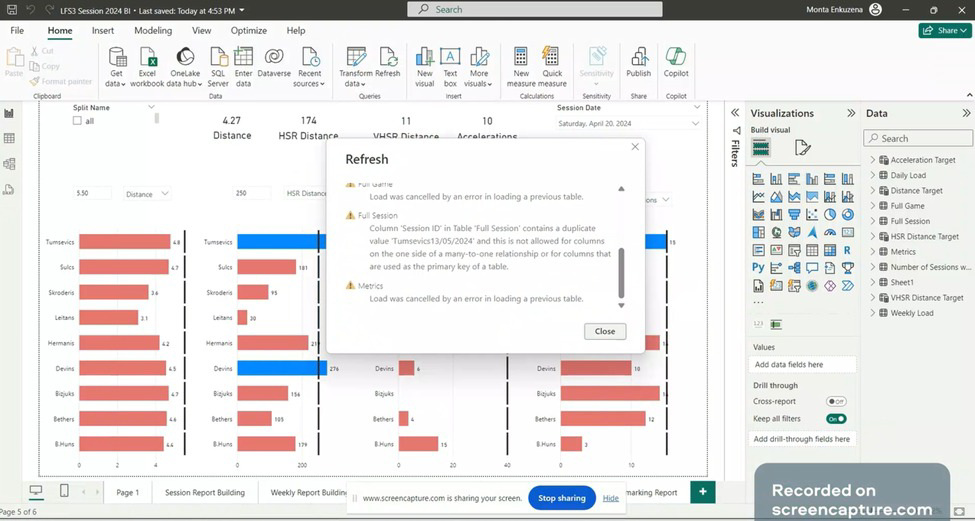Select the SQL Server data source
Screen dimensions: 975x521
[218, 67]
